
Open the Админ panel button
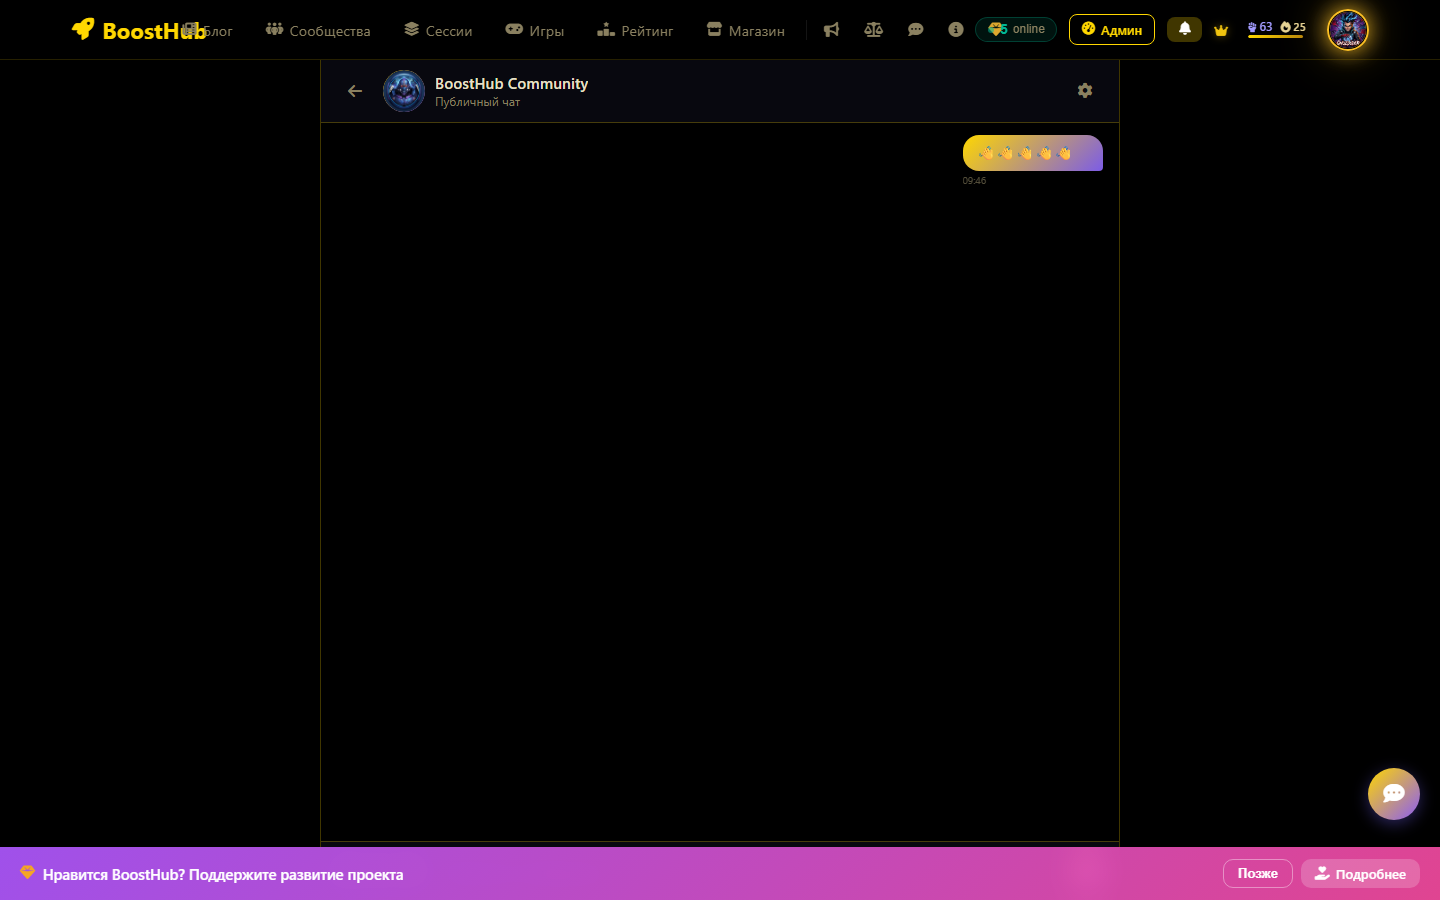click(1111, 30)
